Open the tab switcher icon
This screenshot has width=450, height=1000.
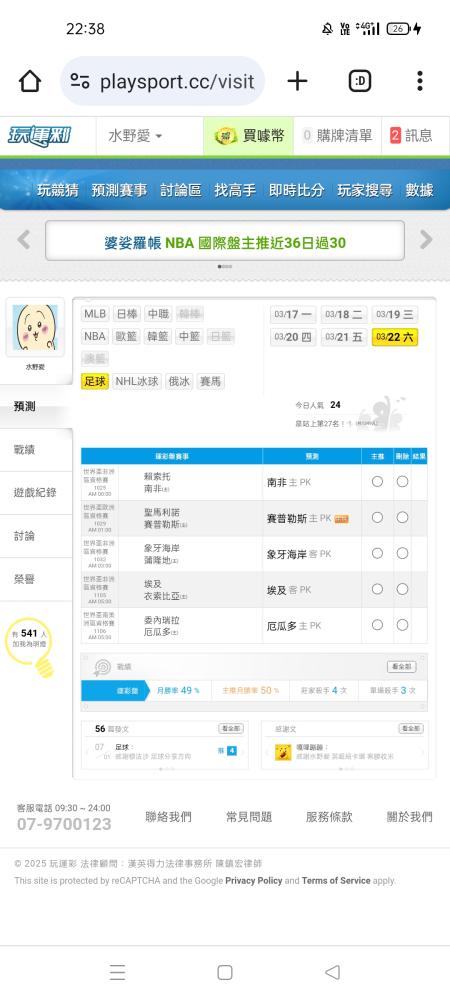(360, 81)
